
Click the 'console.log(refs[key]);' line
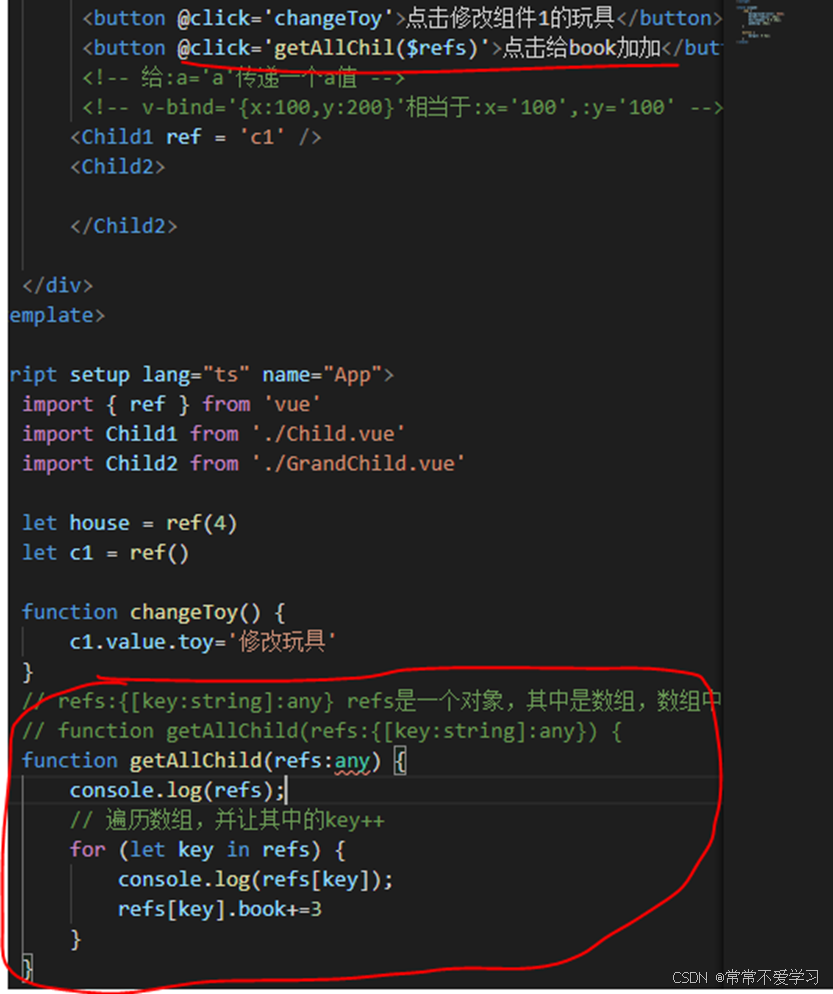(x=255, y=880)
